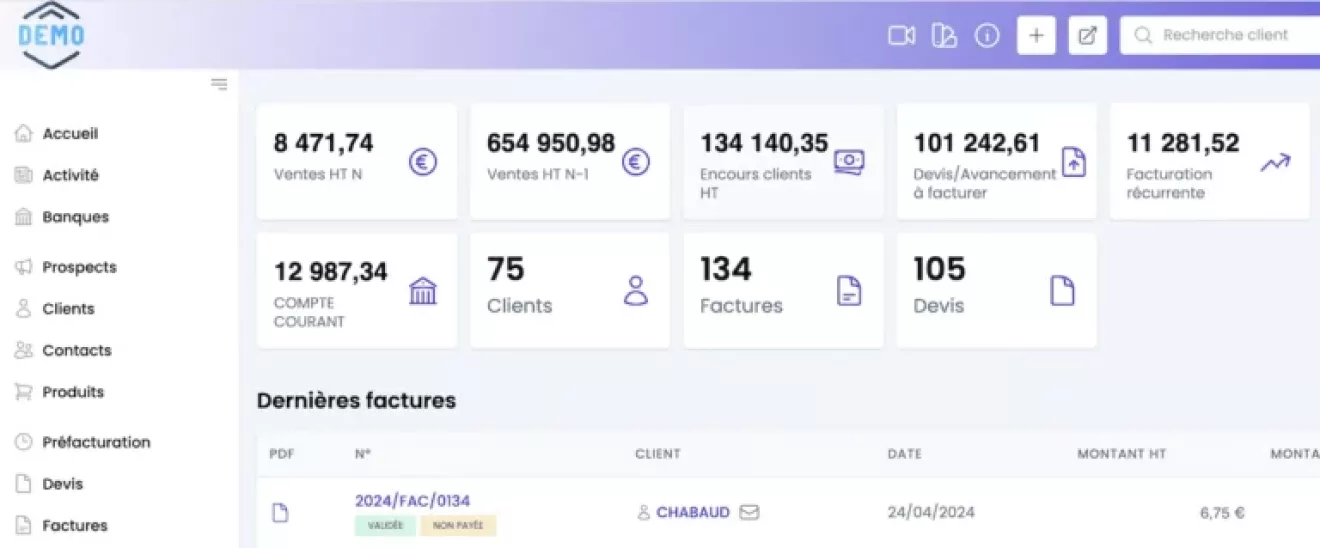The image size is (1320, 548).
Task: Click the date 24/04/2024
Action: (x=931, y=512)
